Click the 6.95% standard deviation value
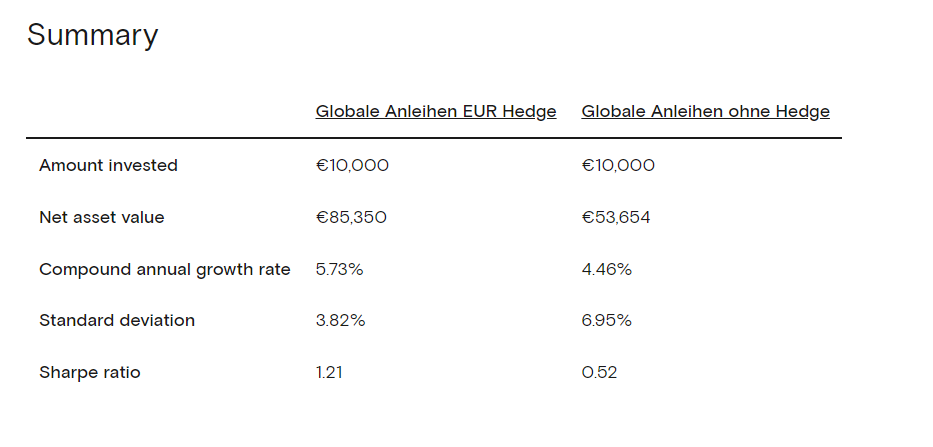 click(x=606, y=321)
